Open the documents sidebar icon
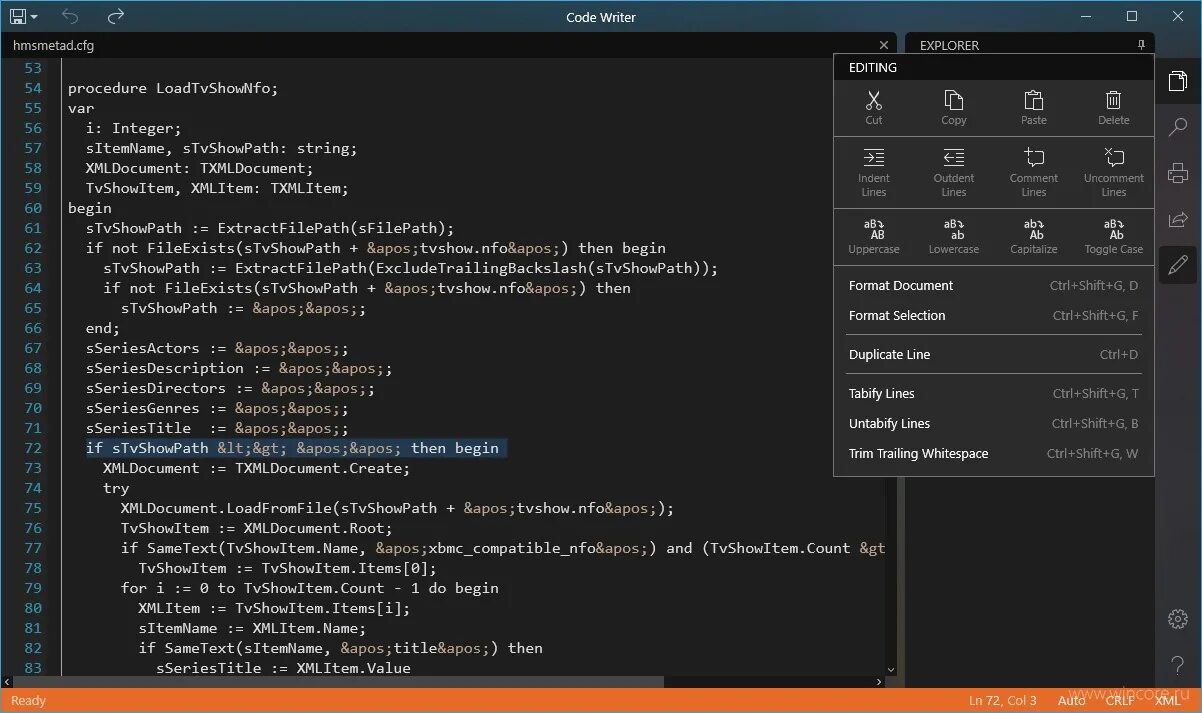Screen dimensions: 1202x713 click(1178, 81)
